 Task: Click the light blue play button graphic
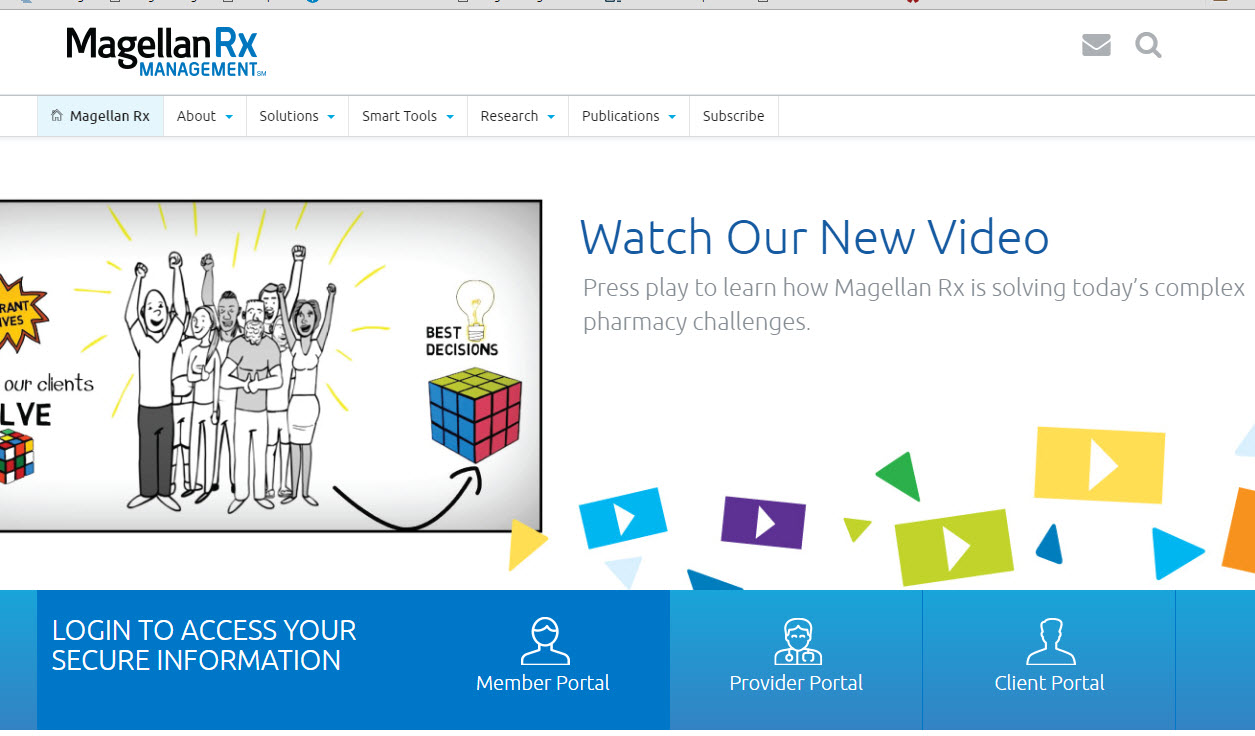[623, 518]
